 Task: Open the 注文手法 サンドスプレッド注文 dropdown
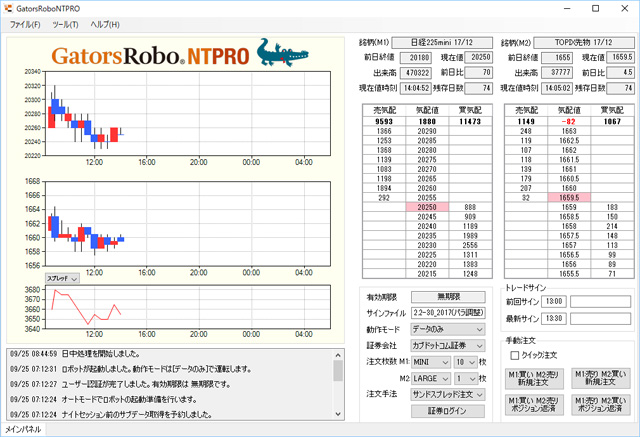(448, 395)
